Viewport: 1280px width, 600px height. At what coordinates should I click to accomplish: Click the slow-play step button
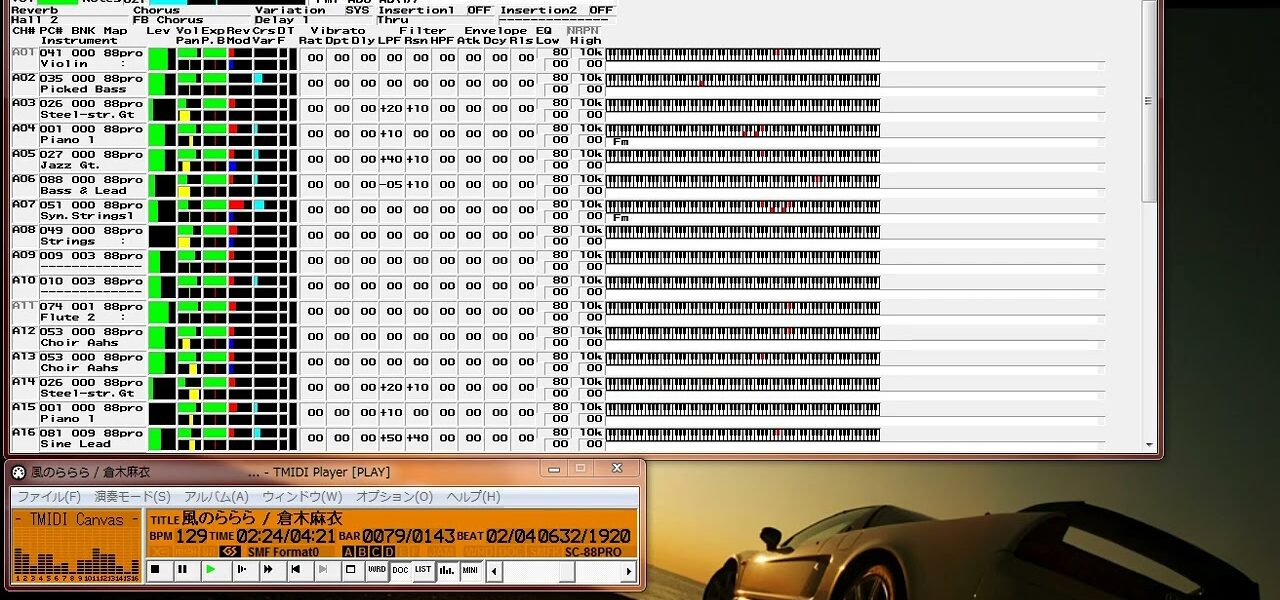pyautogui.click(x=240, y=570)
